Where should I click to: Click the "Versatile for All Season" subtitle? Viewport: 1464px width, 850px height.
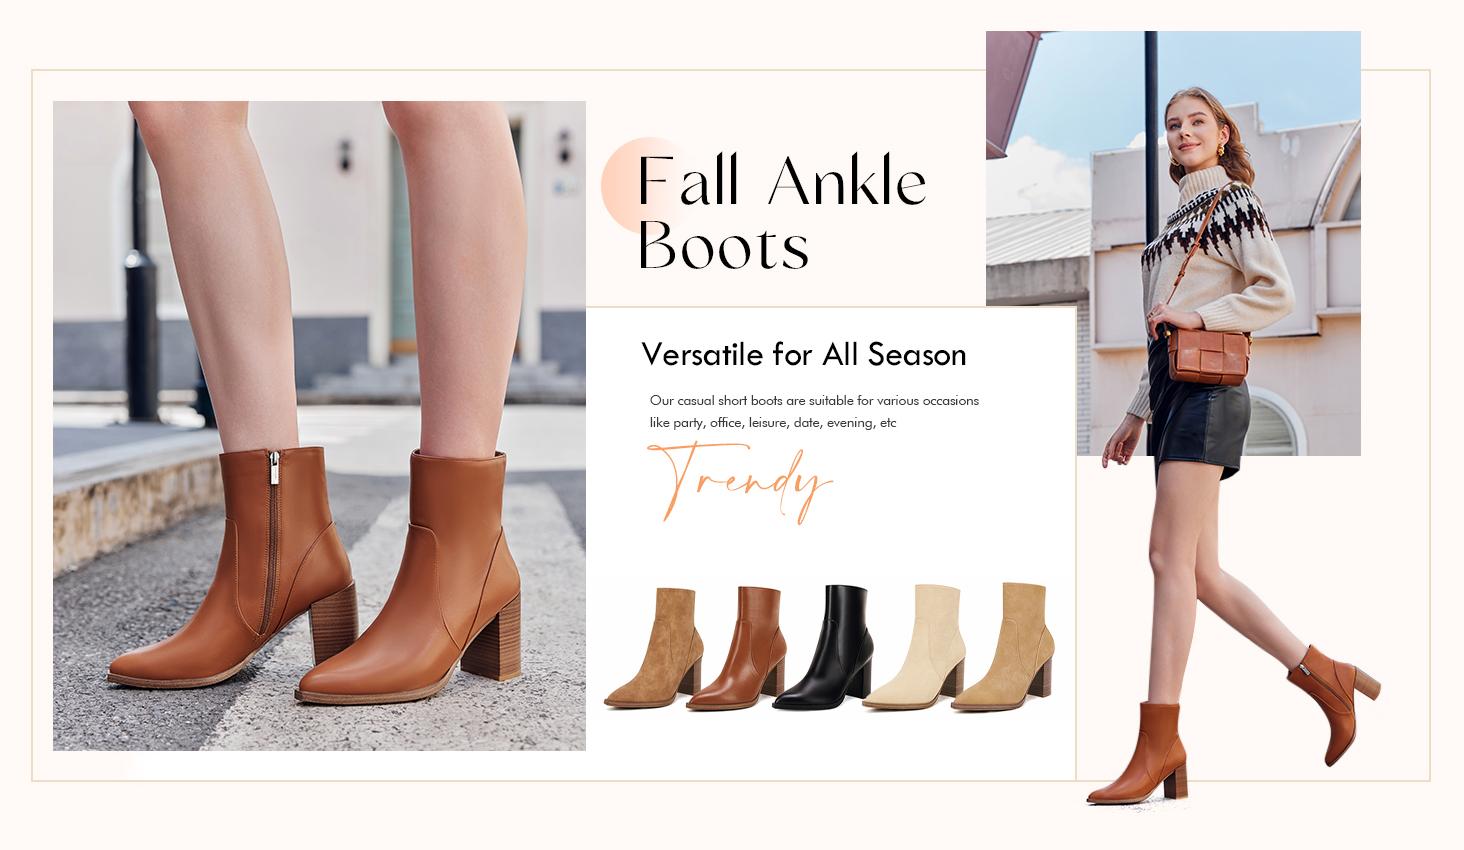point(803,354)
